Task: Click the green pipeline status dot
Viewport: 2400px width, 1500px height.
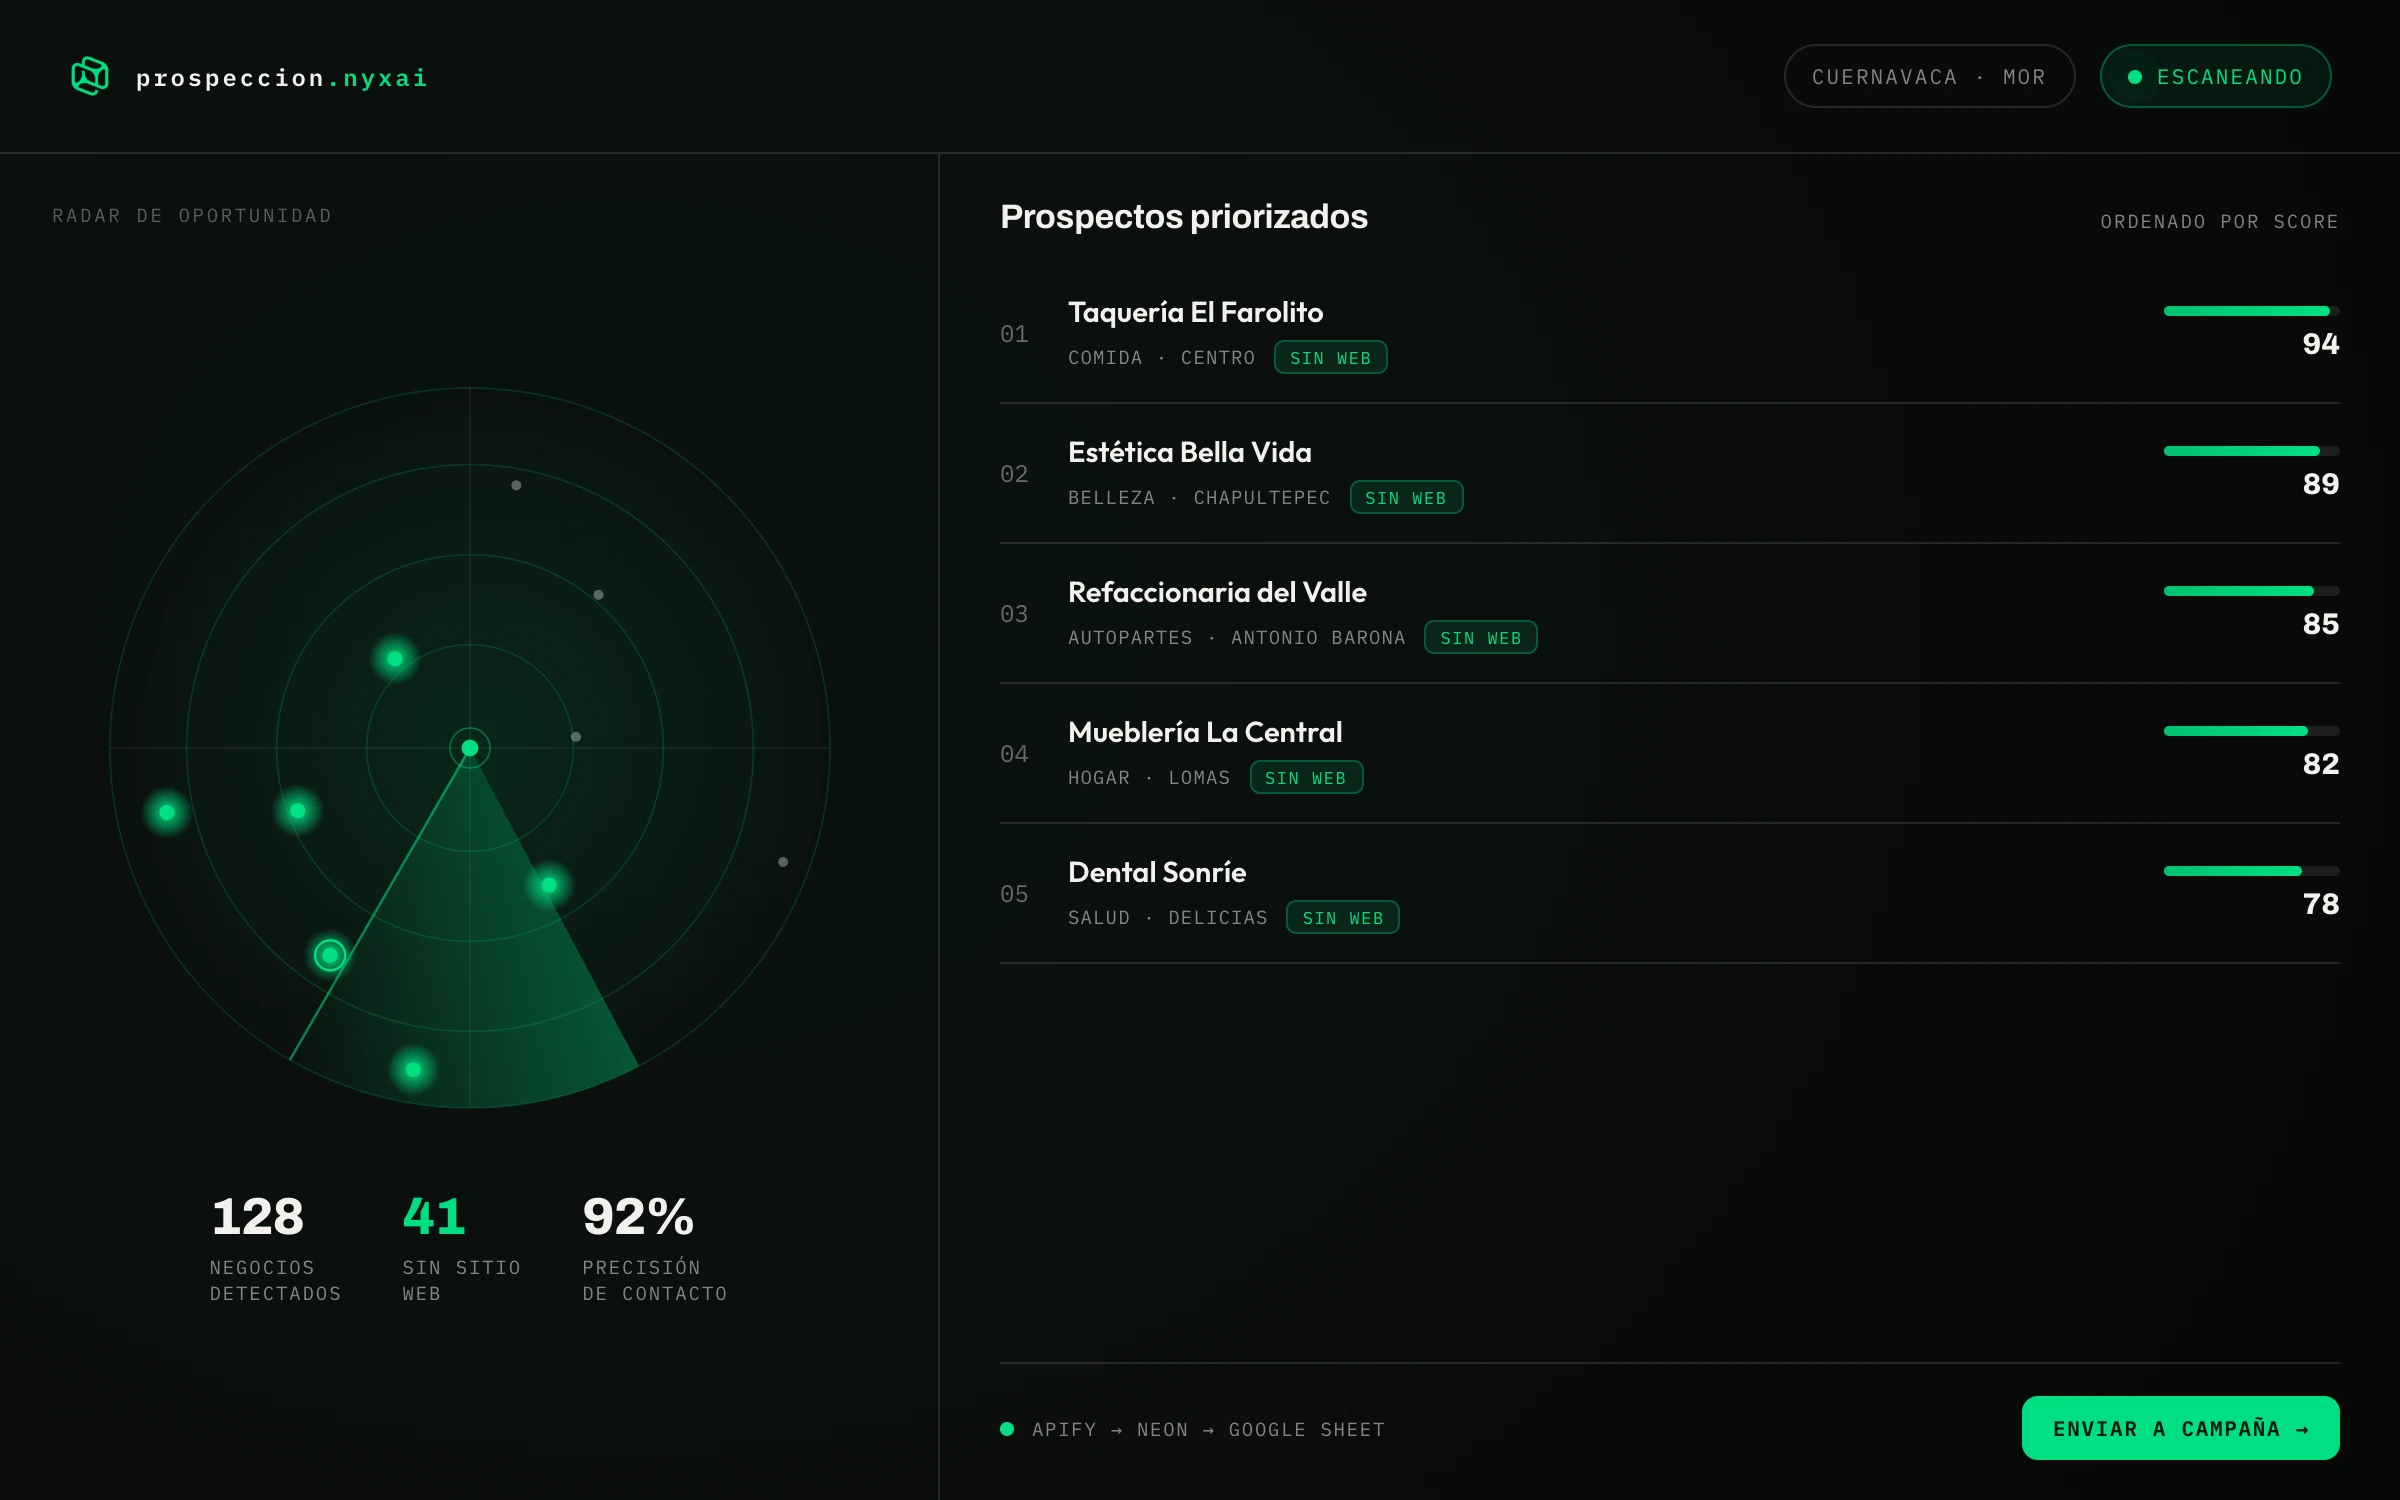Action: (x=1007, y=1429)
